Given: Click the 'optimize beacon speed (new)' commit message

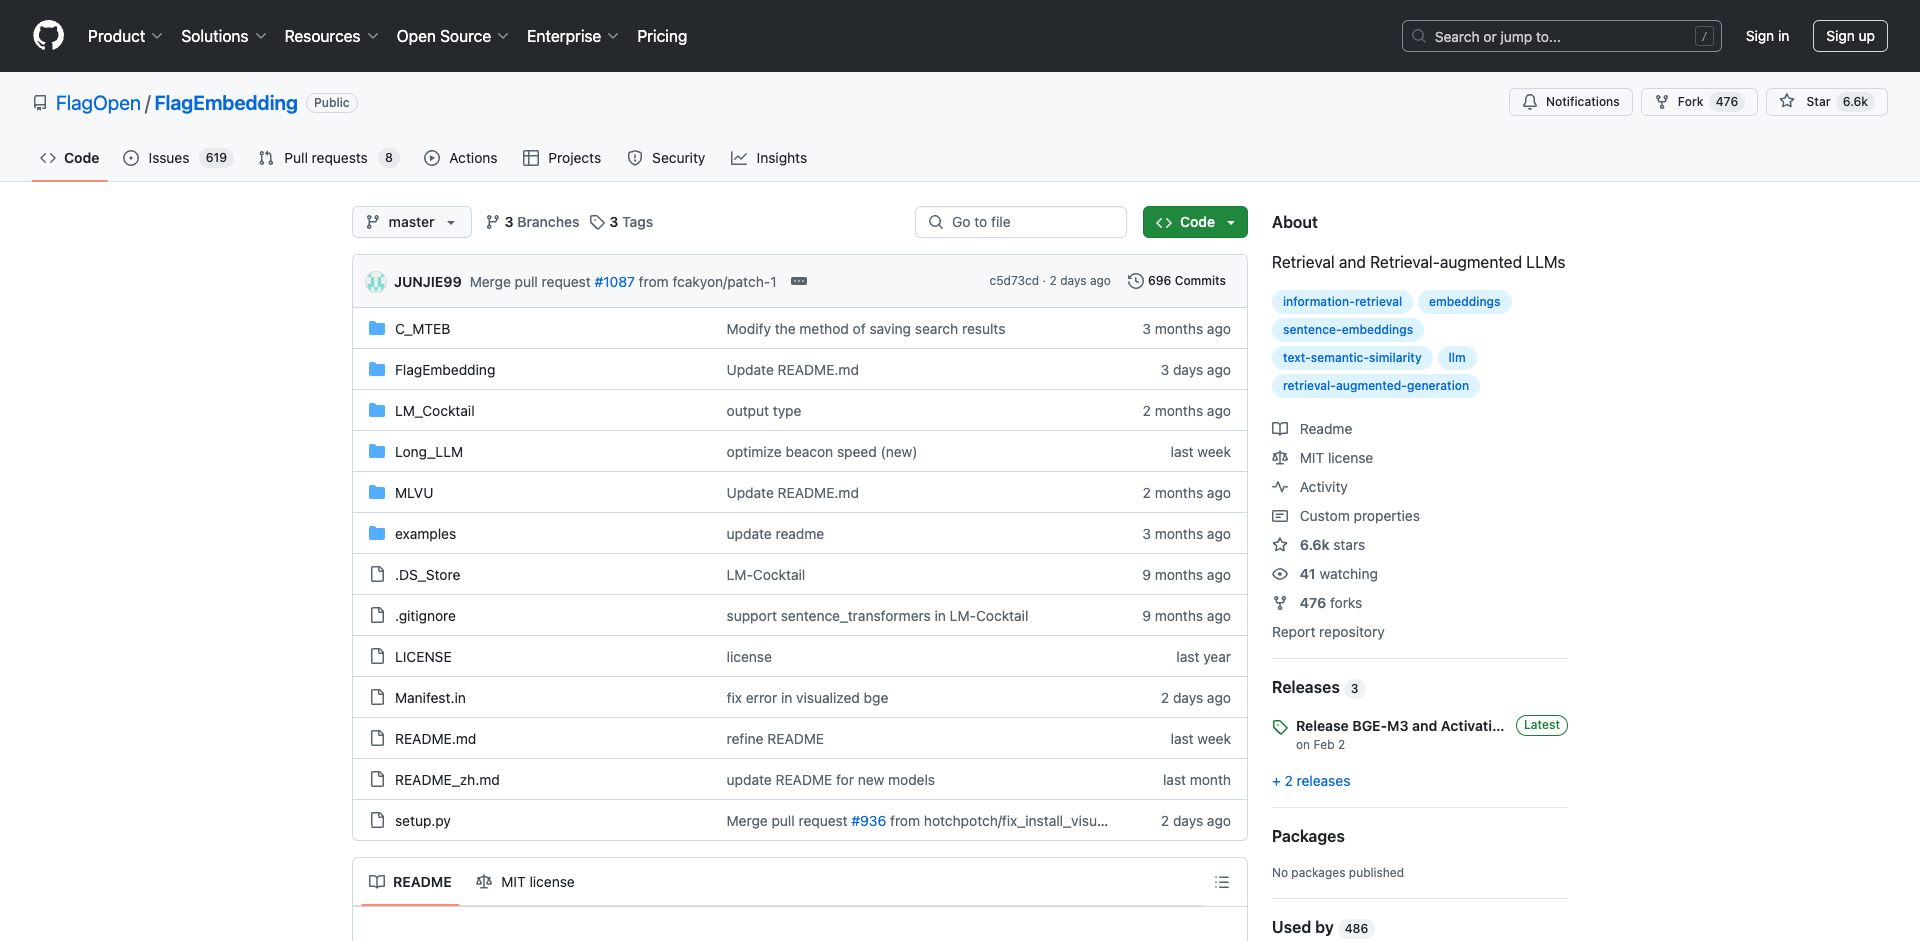Looking at the screenshot, I should click(821, 452).
